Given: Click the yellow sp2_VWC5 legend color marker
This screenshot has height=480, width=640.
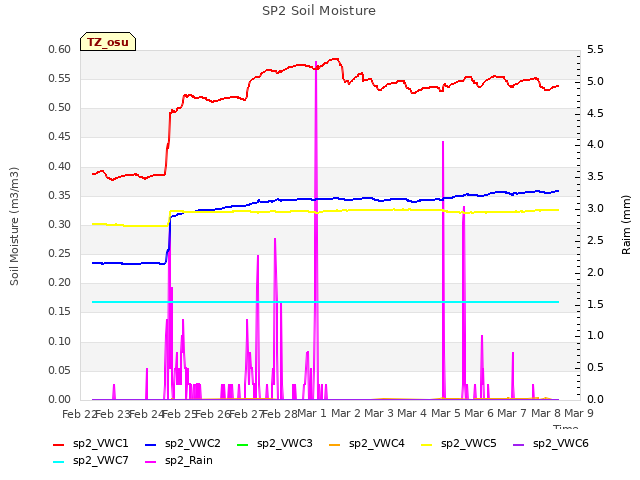Looking at the screenshot, I should click(x=427, y=444).
